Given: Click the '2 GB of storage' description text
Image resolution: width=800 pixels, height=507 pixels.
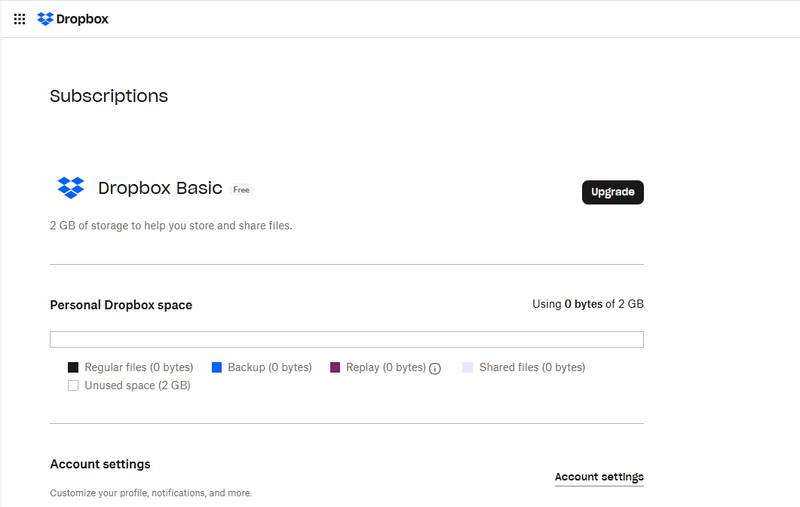Looking at the screenshot, I should tap(171, 226).
